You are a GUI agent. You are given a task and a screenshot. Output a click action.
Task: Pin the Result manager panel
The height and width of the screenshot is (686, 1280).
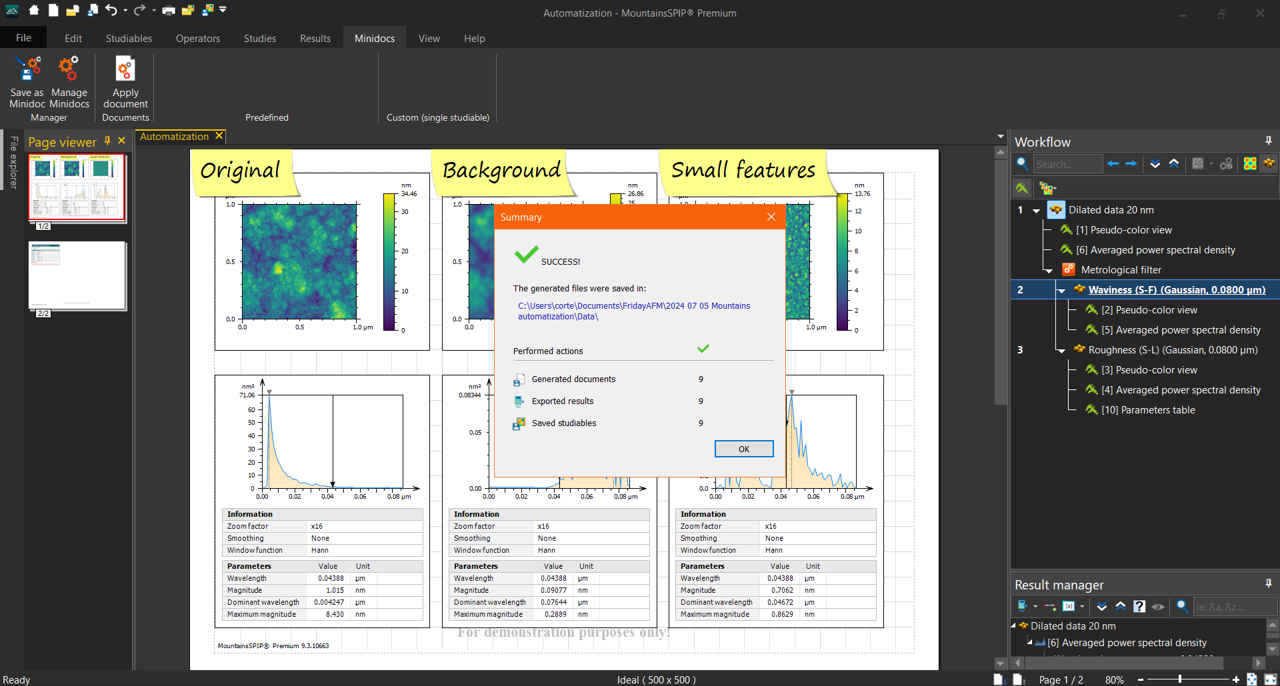(1268, 584)
